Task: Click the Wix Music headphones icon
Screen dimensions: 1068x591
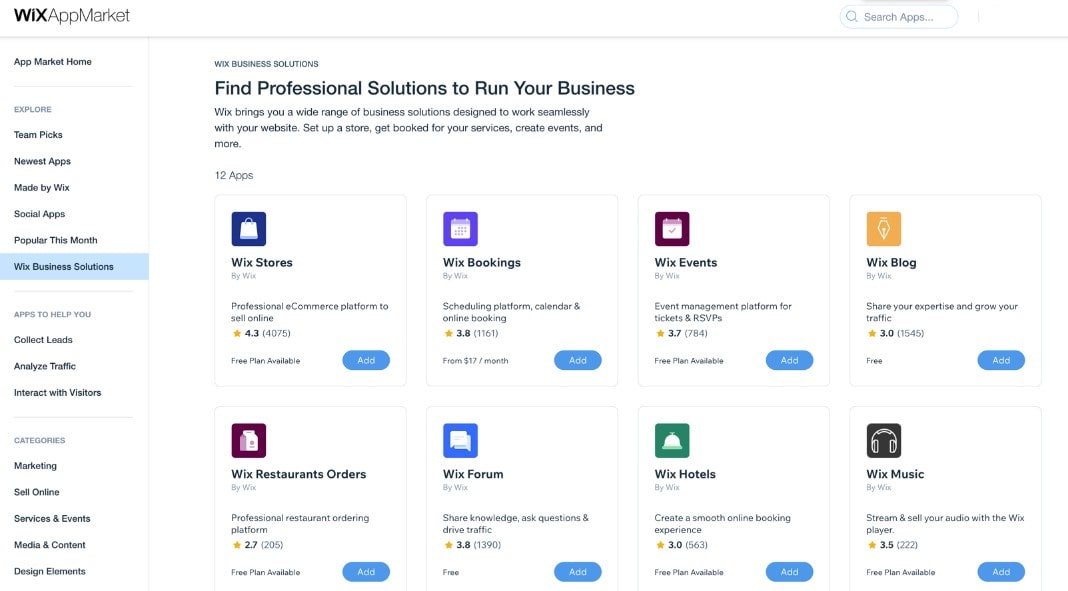Action: [883, 440]
